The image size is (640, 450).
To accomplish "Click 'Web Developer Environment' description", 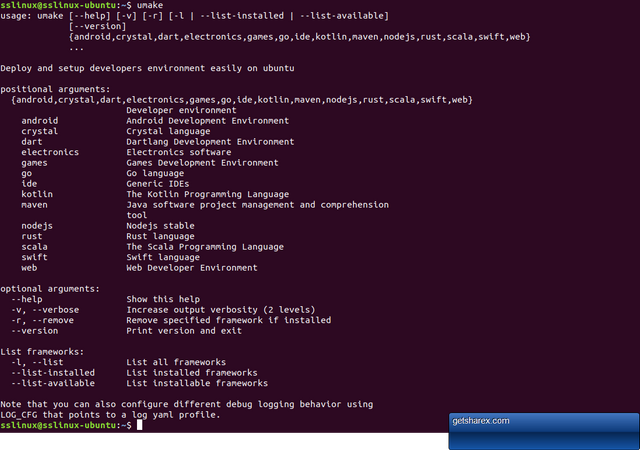I will pos(192,268).
